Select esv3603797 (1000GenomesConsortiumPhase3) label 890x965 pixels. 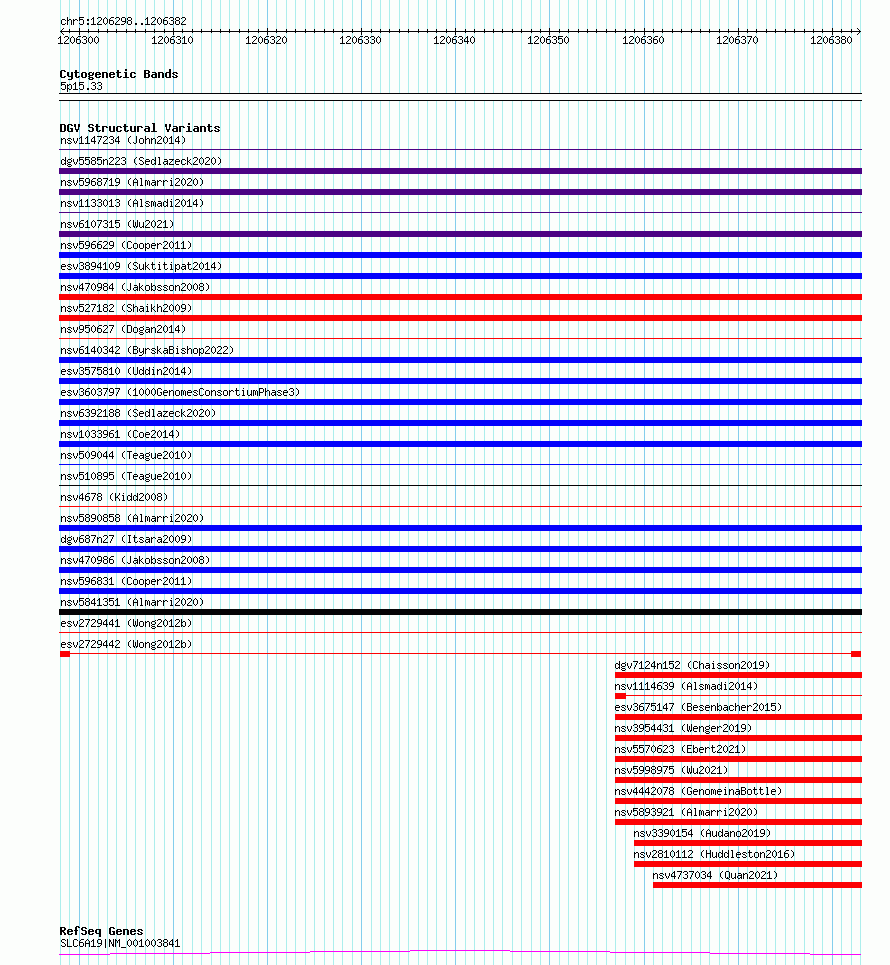point(180,392)
